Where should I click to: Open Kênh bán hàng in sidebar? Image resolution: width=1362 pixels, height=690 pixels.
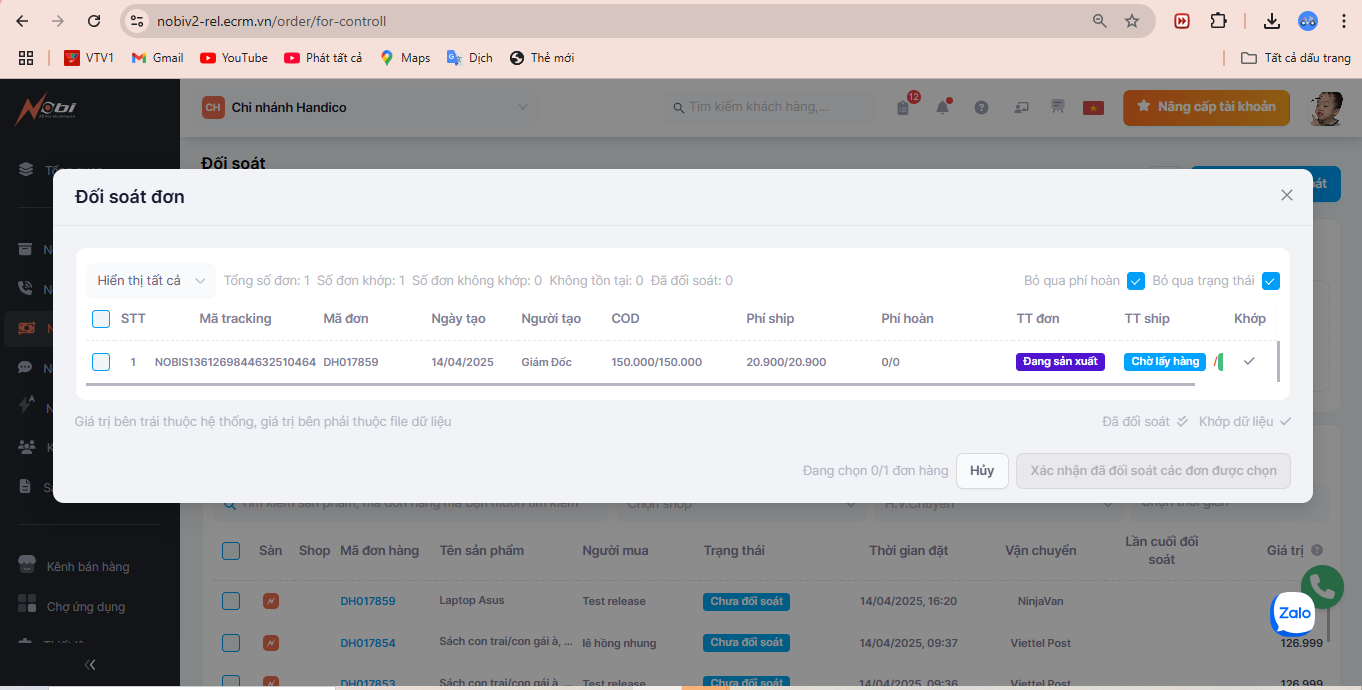coord(88,567)
